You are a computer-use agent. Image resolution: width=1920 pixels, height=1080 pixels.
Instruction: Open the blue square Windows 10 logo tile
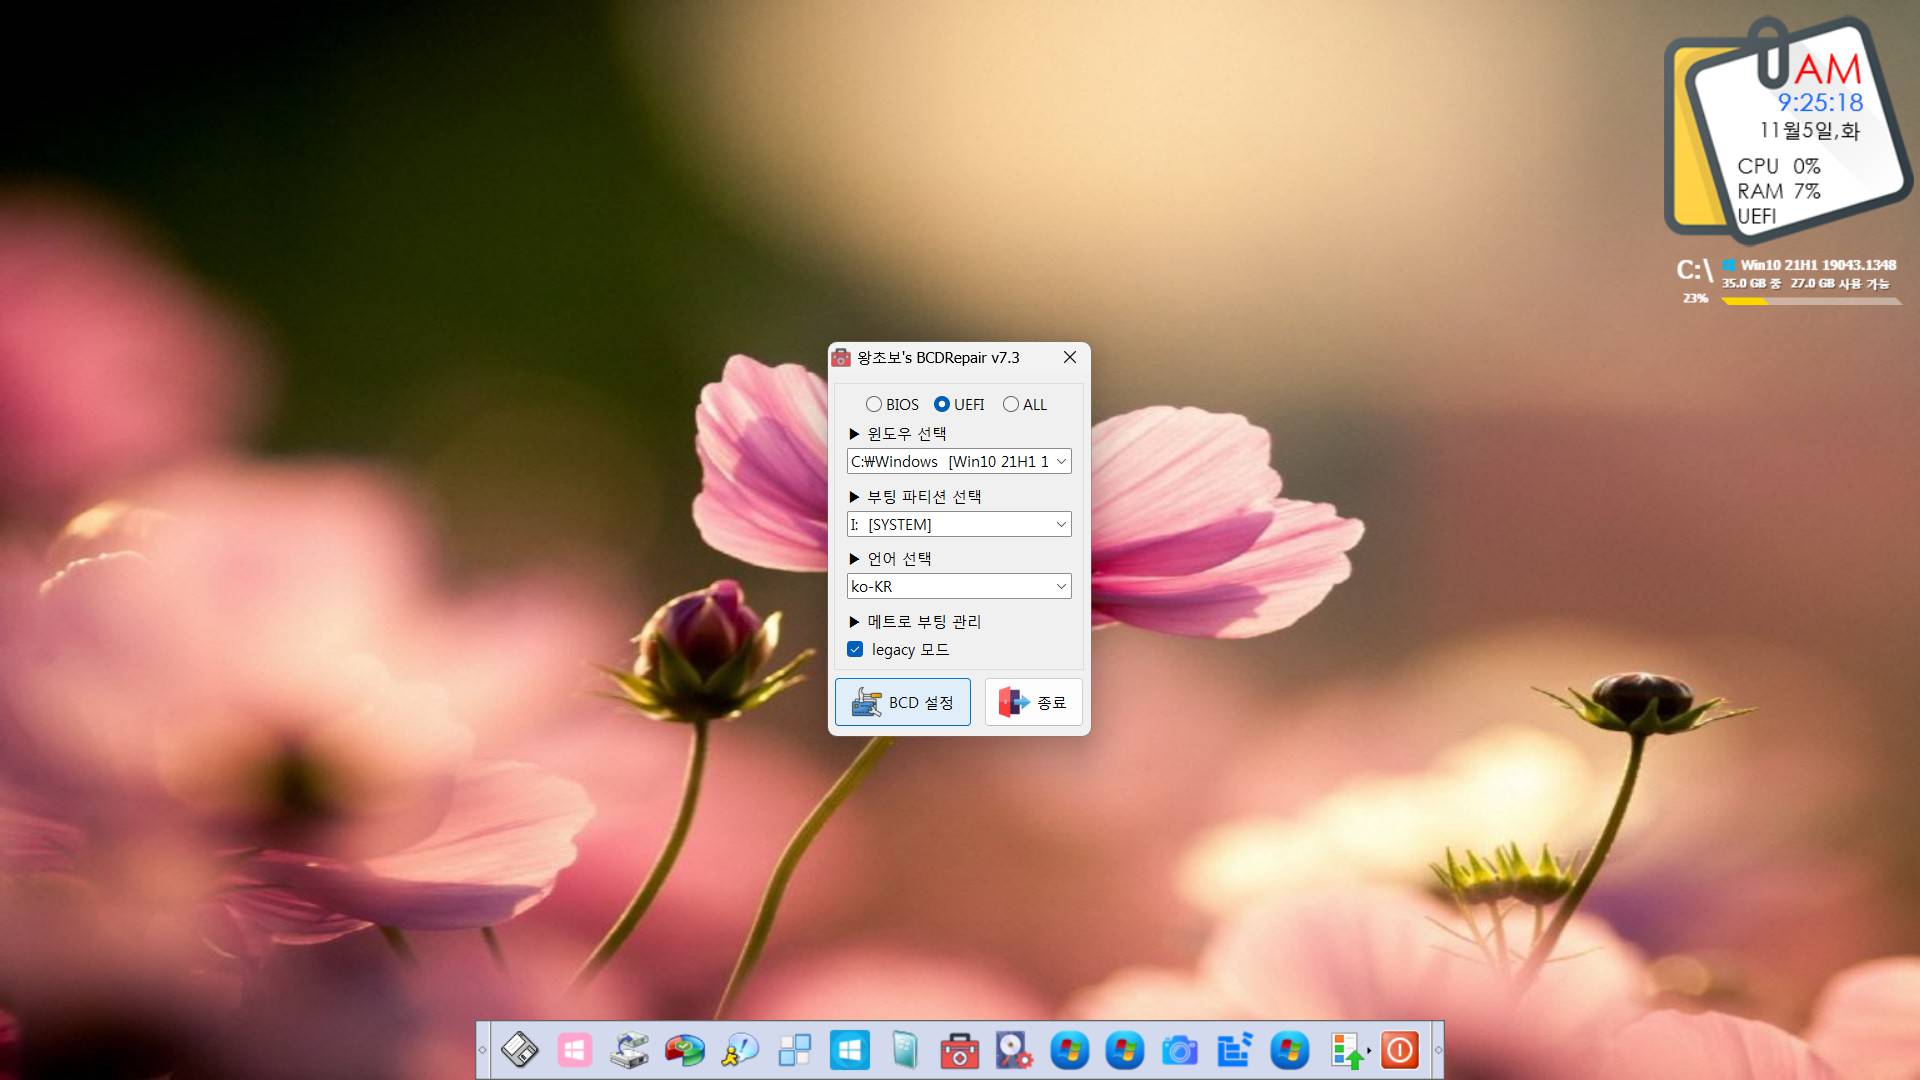[x=850, y=1050]
